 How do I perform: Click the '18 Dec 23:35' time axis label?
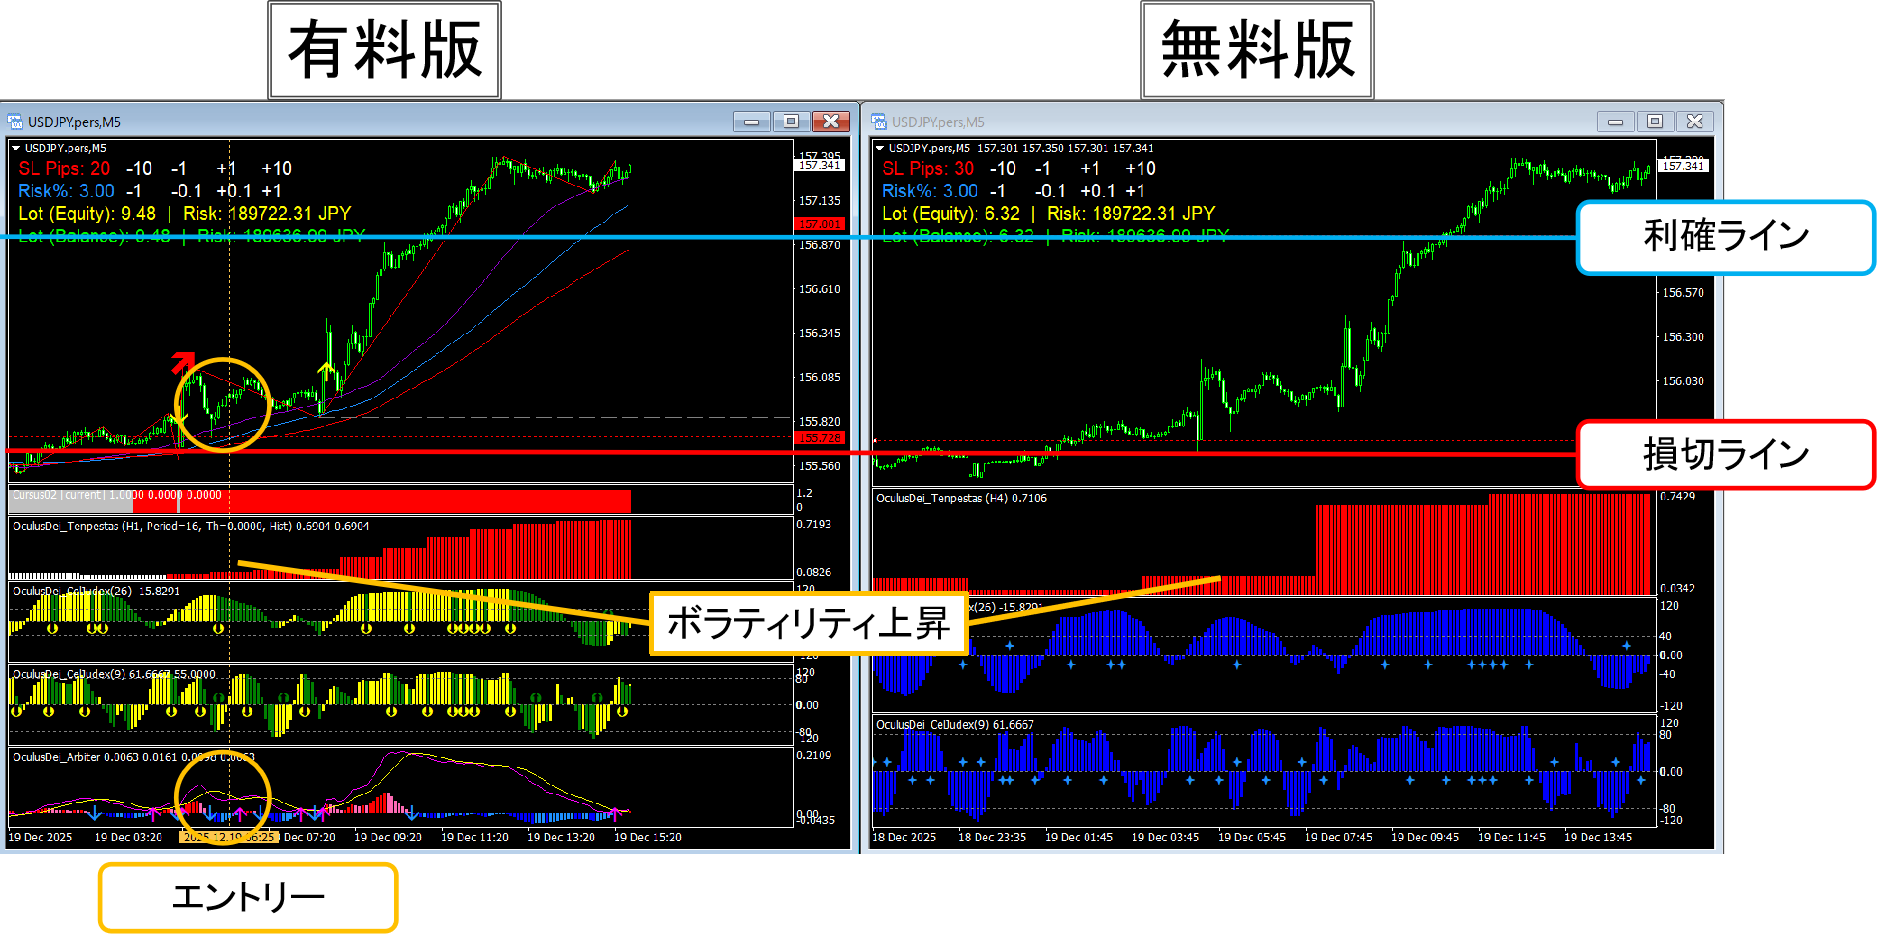[x=992, y=837]
